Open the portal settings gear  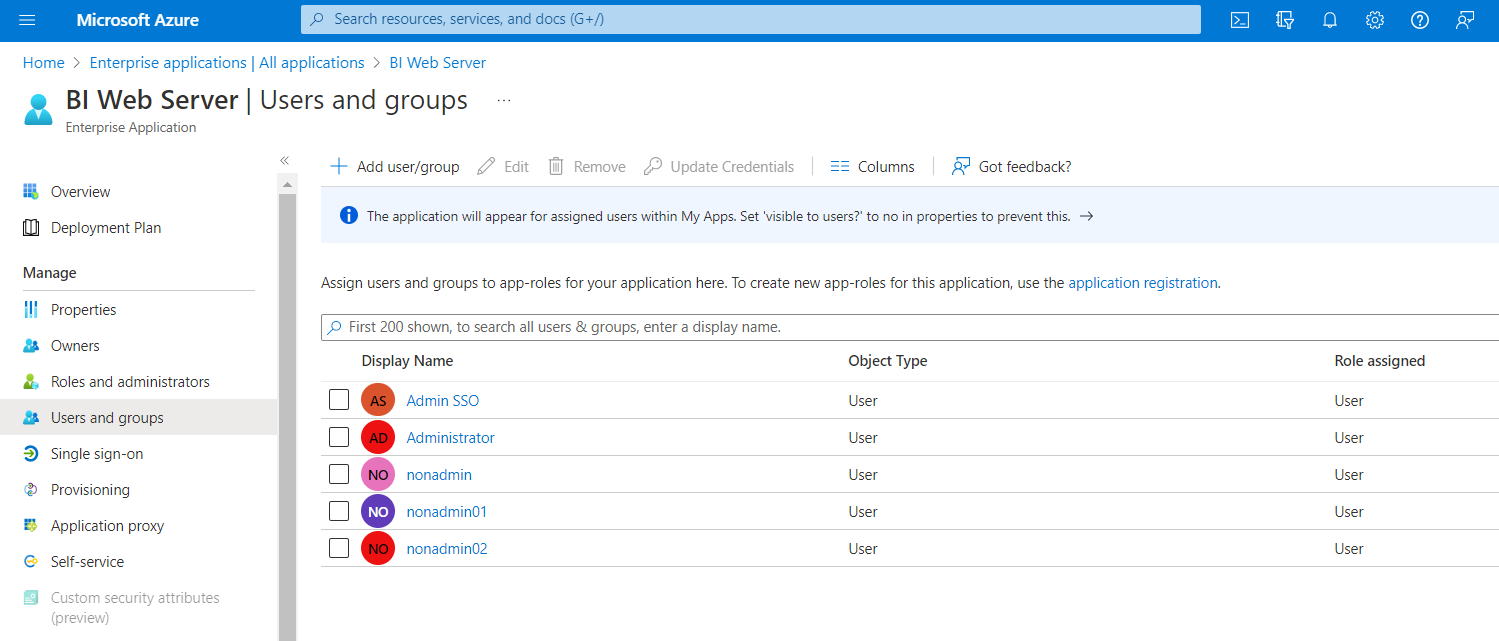1375,20
